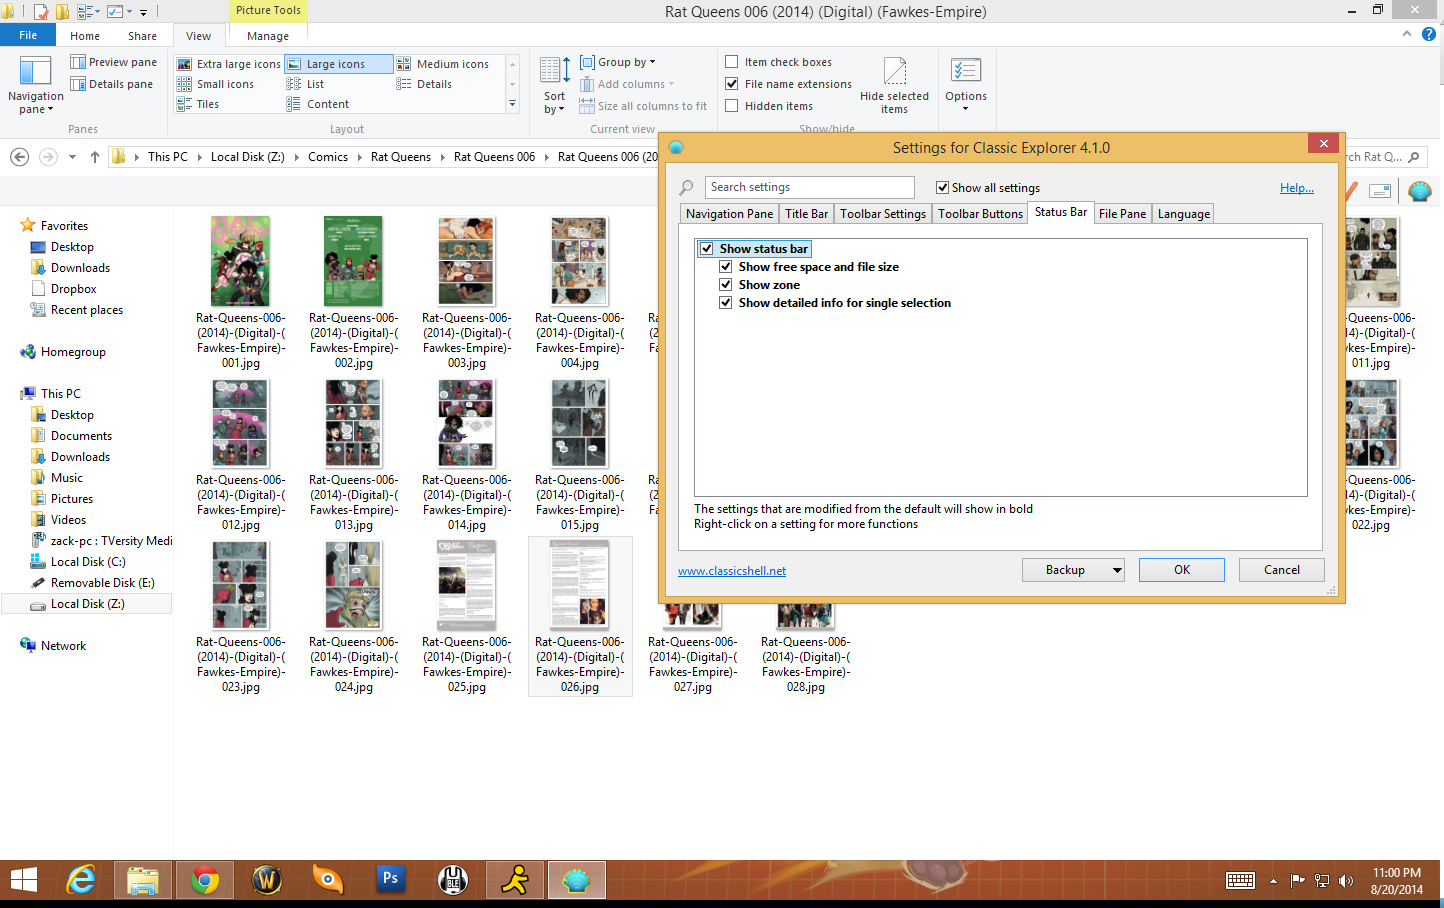The height and width of the screenshot is (908, 1444).
Task: Select Extra large icons layout
Action: [x=229, y=64]
